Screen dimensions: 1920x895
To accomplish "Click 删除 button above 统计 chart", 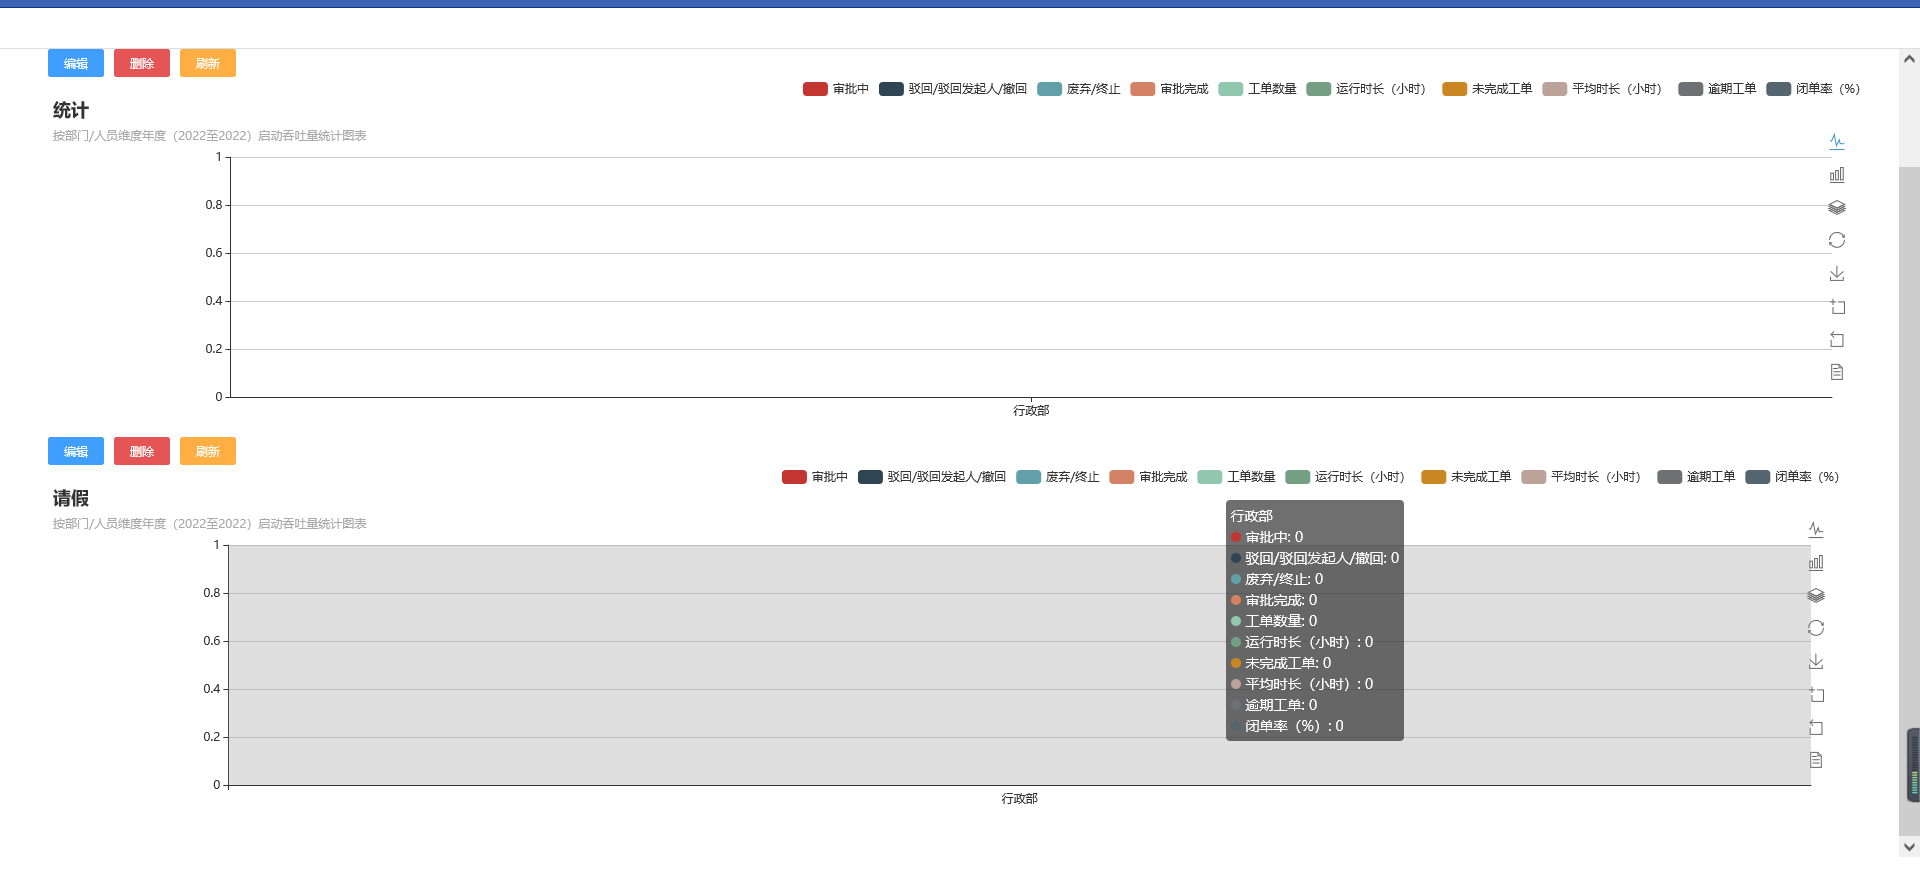I will coord(142,63).
